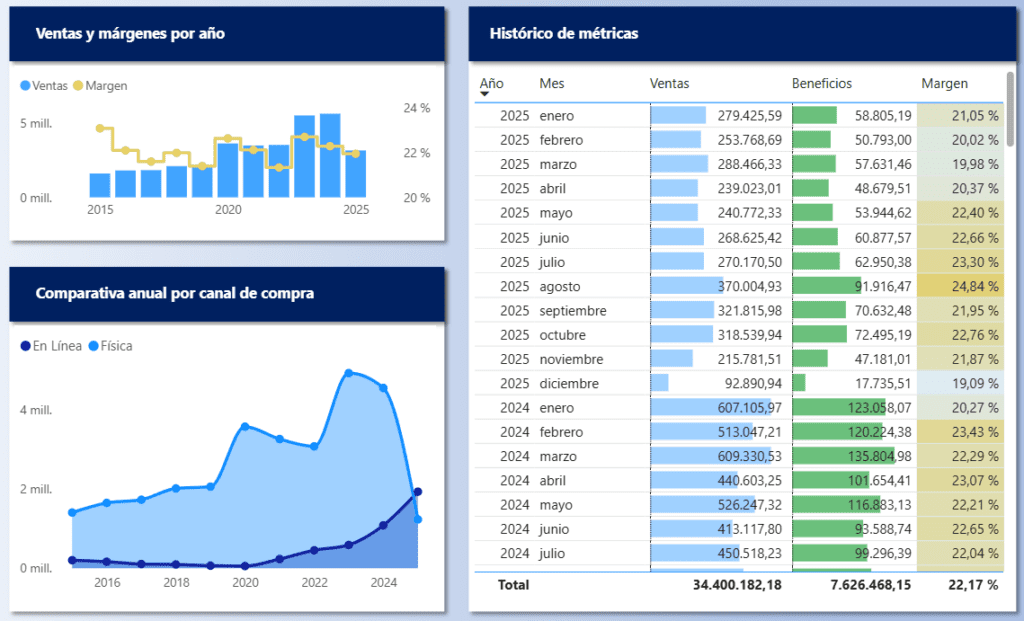Click the 2025 diciembre margin cell 19,09 %
Image resolution: width=1024 pixels, height=621 pixels.
(x=960, y=383)
